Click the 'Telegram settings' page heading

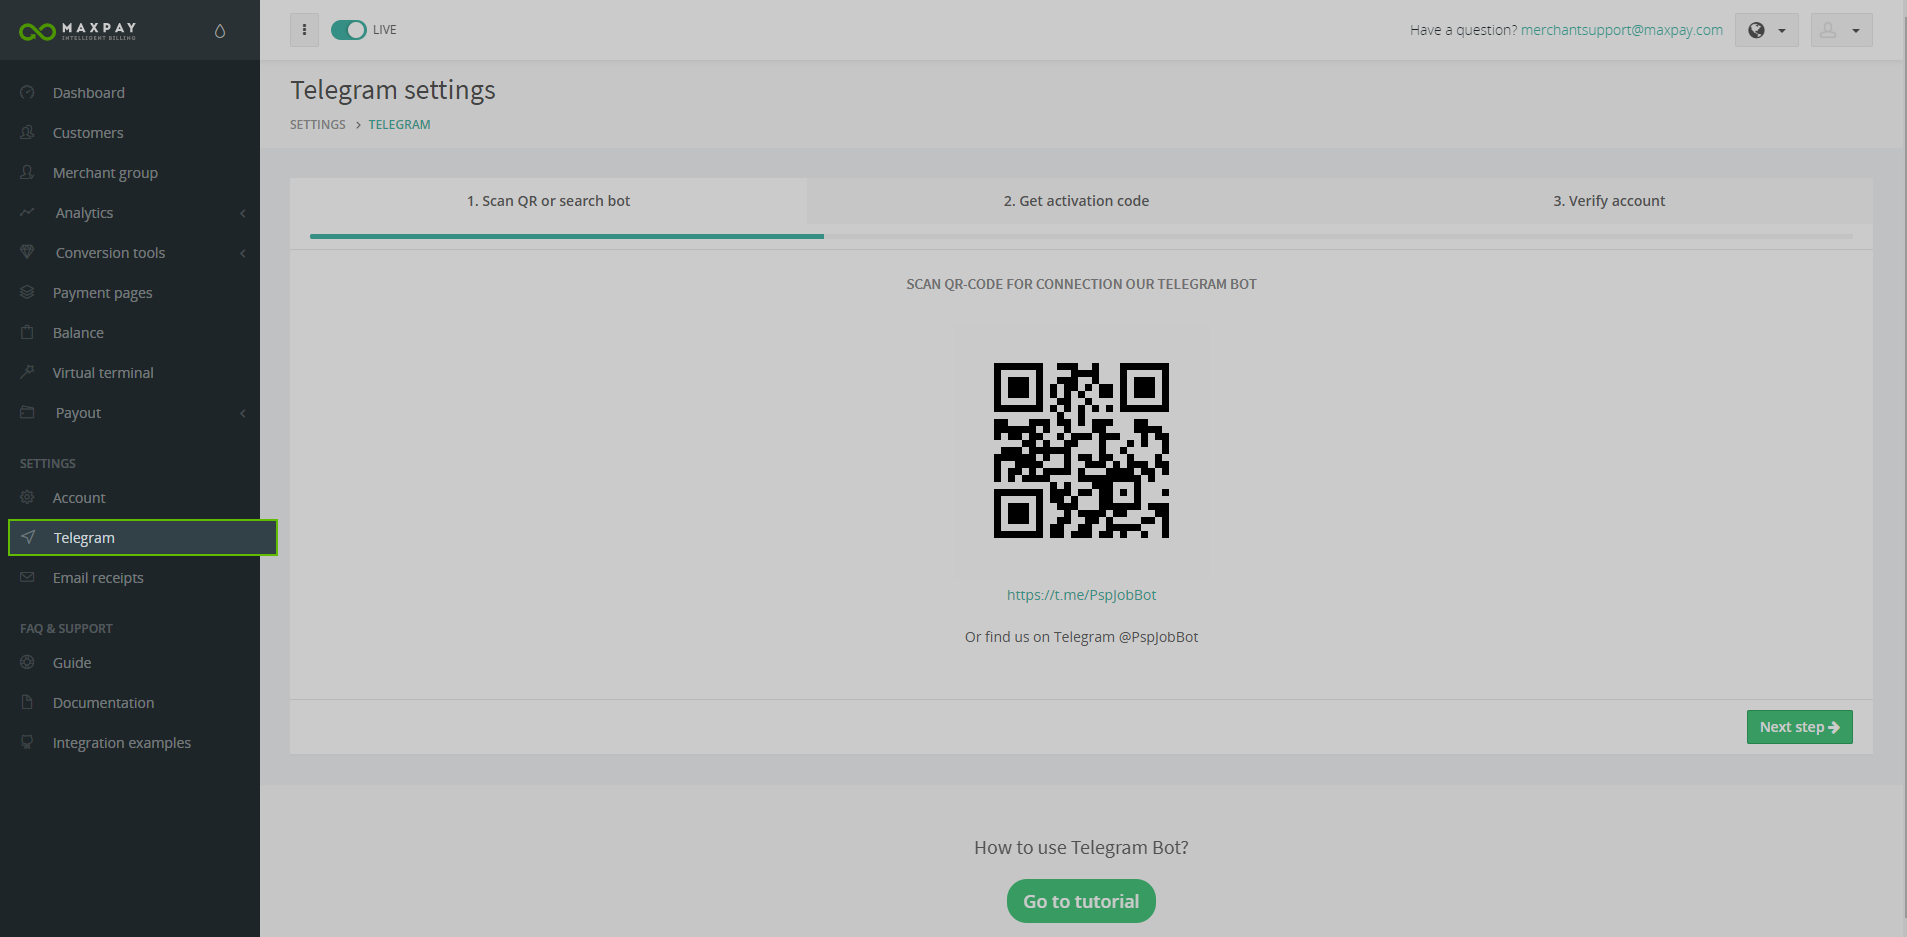[x=393, y=90]
